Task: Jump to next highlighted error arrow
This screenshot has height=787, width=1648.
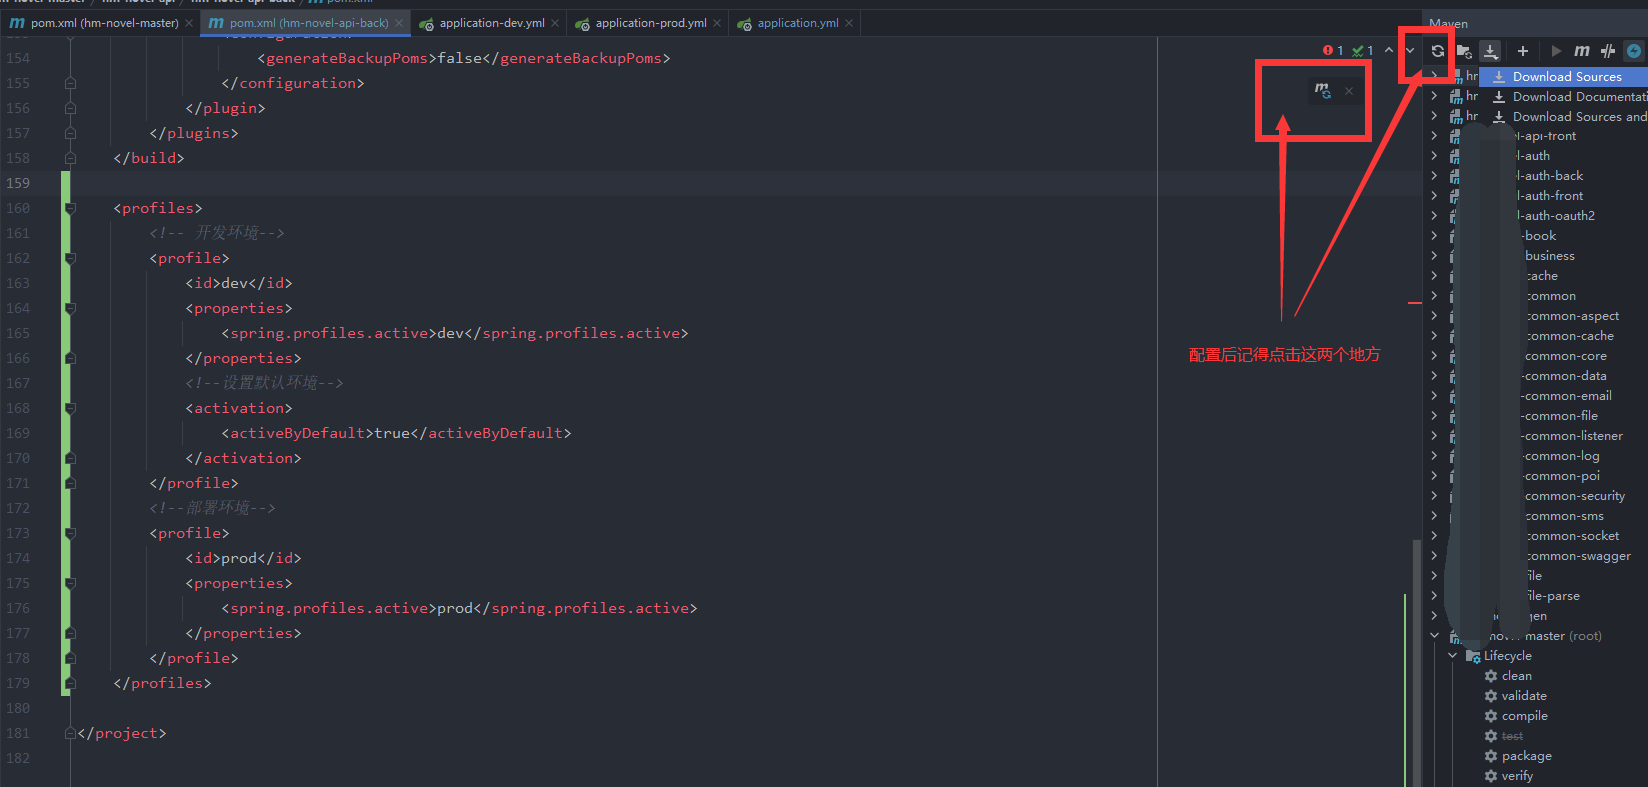Action: 1410,50
